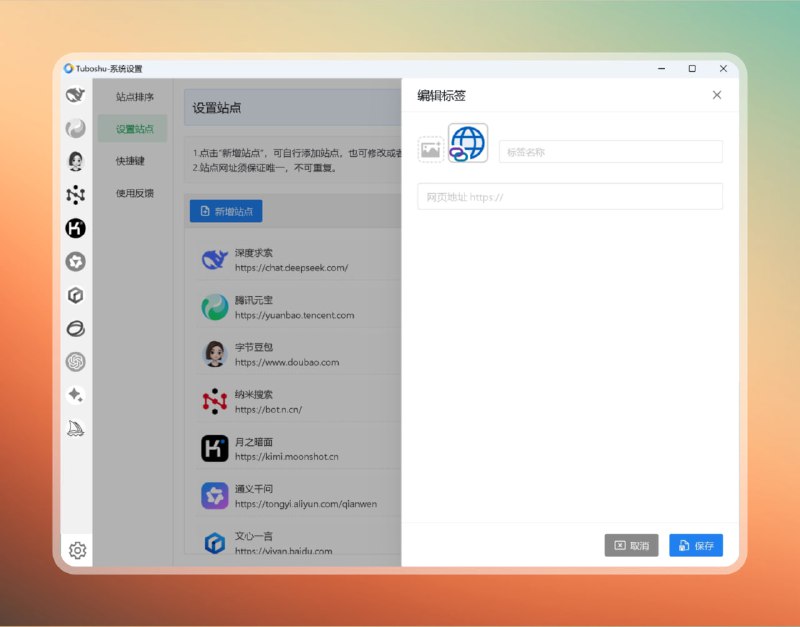Open settings via the gear icon

(x=78, y=550)
